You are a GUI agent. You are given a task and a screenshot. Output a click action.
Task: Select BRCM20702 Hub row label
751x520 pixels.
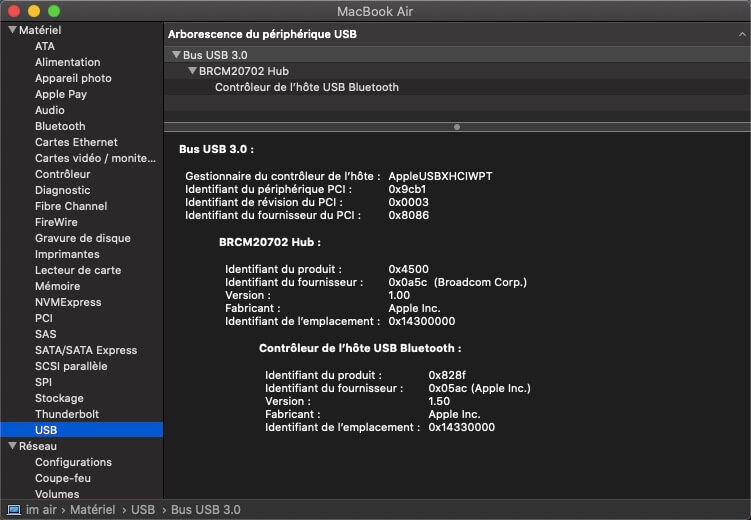[x=244, y=71]
